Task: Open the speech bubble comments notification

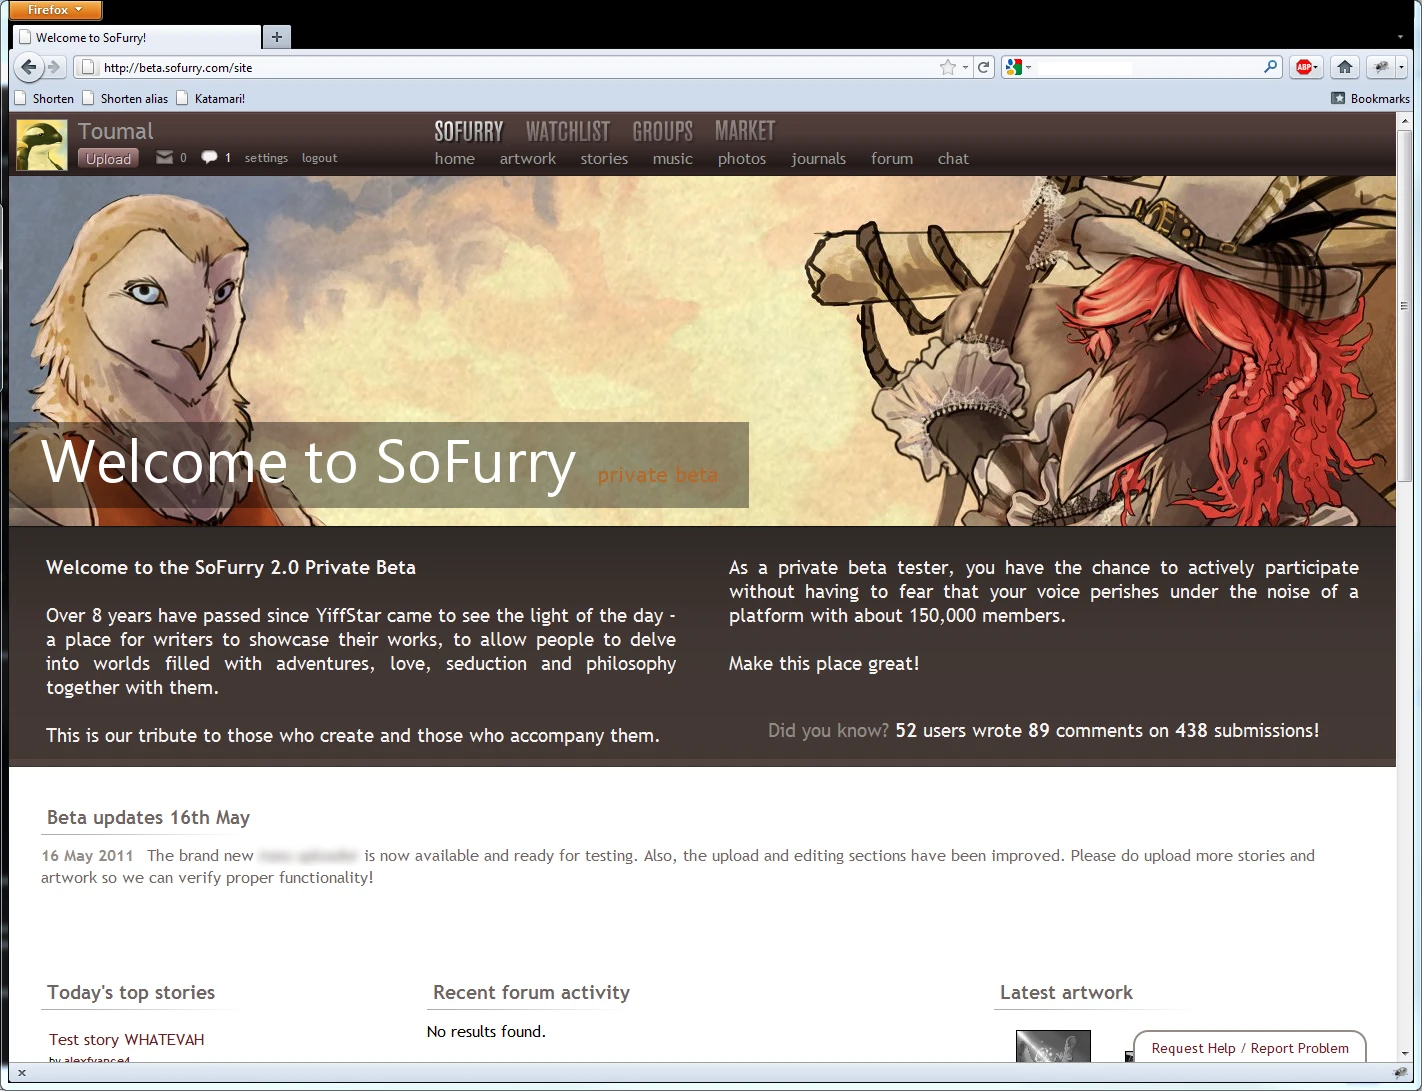Action: coord(209,157)
